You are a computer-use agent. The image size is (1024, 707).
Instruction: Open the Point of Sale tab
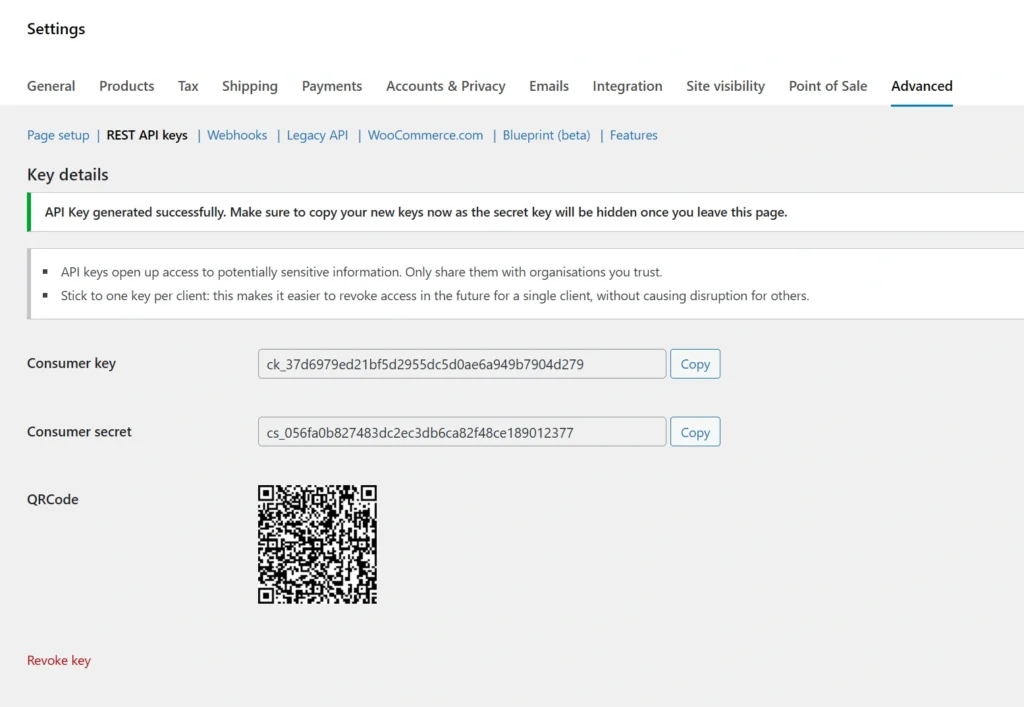pyautogui.click(x=827, y=86)
